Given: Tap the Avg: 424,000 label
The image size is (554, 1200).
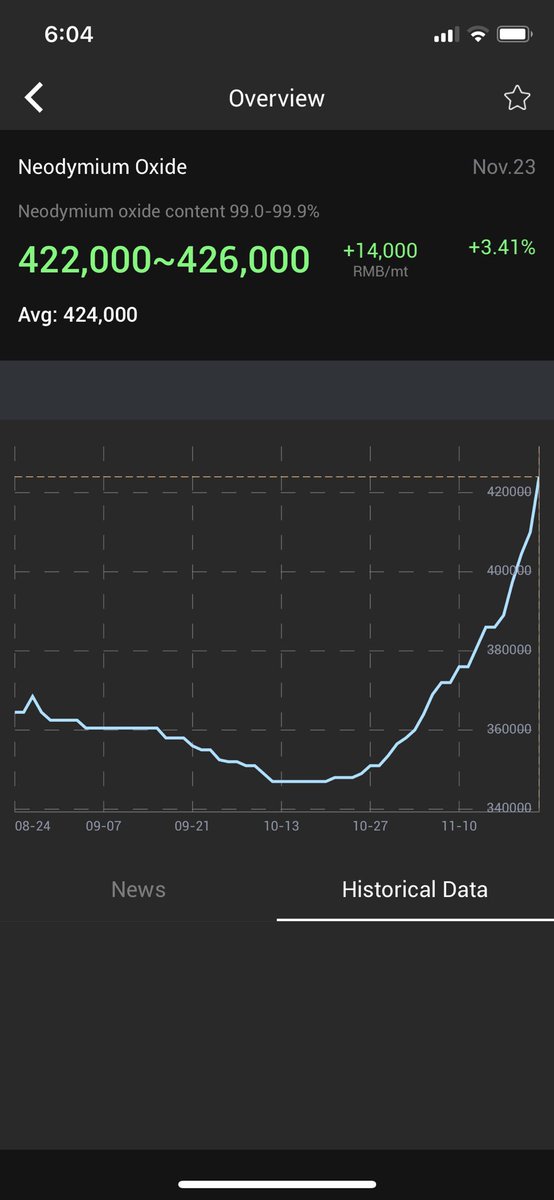Looking at the screenshot, I should (x=78, y=315).
